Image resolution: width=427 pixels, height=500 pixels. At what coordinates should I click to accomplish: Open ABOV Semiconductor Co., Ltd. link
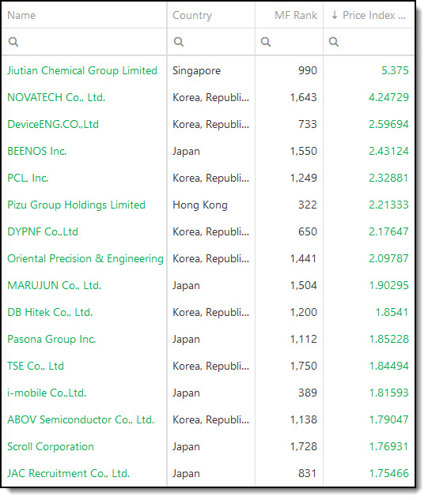tap(81, 420)
